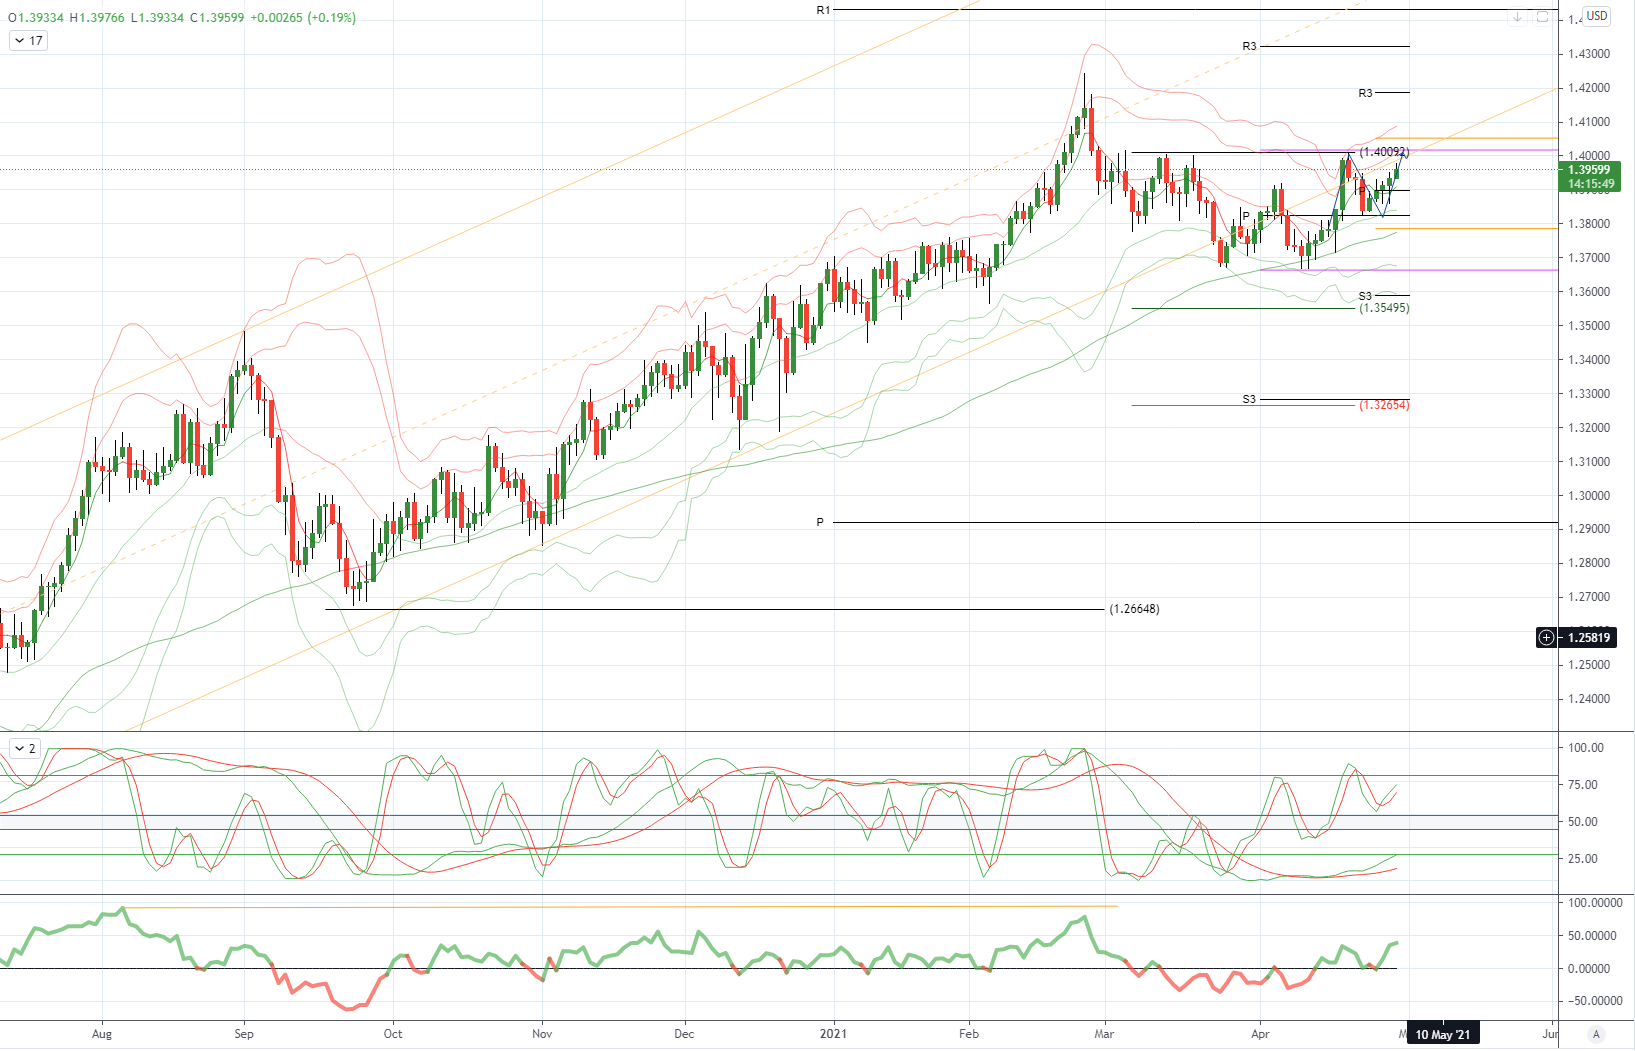1635x1051 pixels.
Task: Maximize the main chart pane
Action: click(1542, 17)
